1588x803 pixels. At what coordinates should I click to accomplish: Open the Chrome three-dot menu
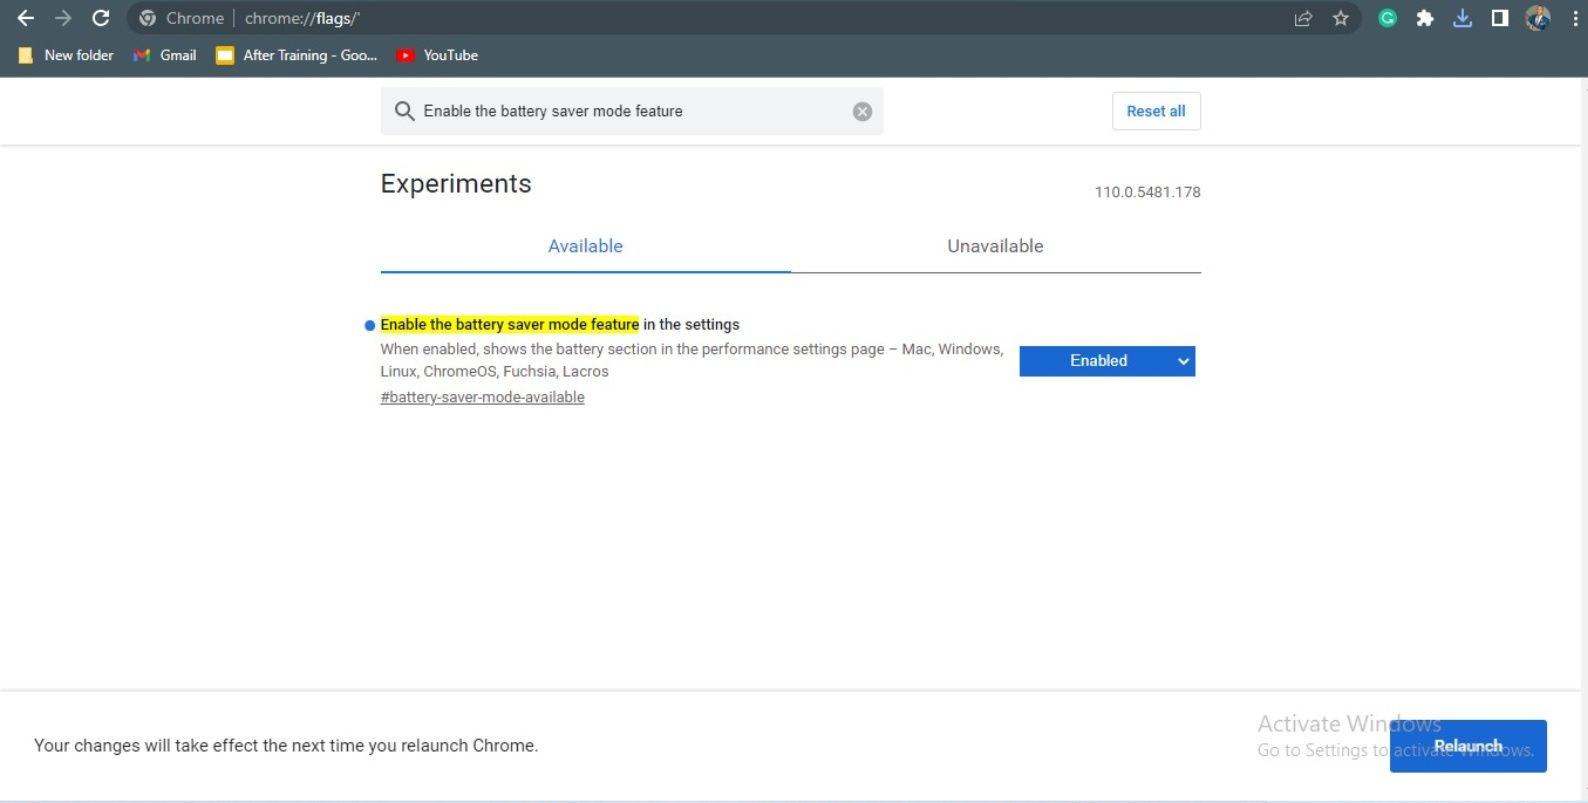(x=1575, y=18)
